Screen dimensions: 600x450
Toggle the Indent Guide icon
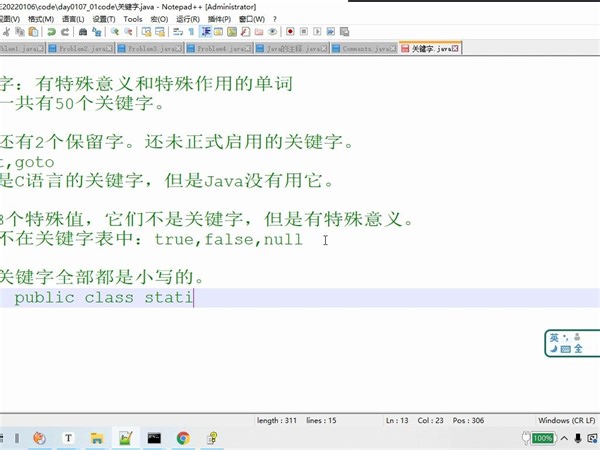coord(205,31)
